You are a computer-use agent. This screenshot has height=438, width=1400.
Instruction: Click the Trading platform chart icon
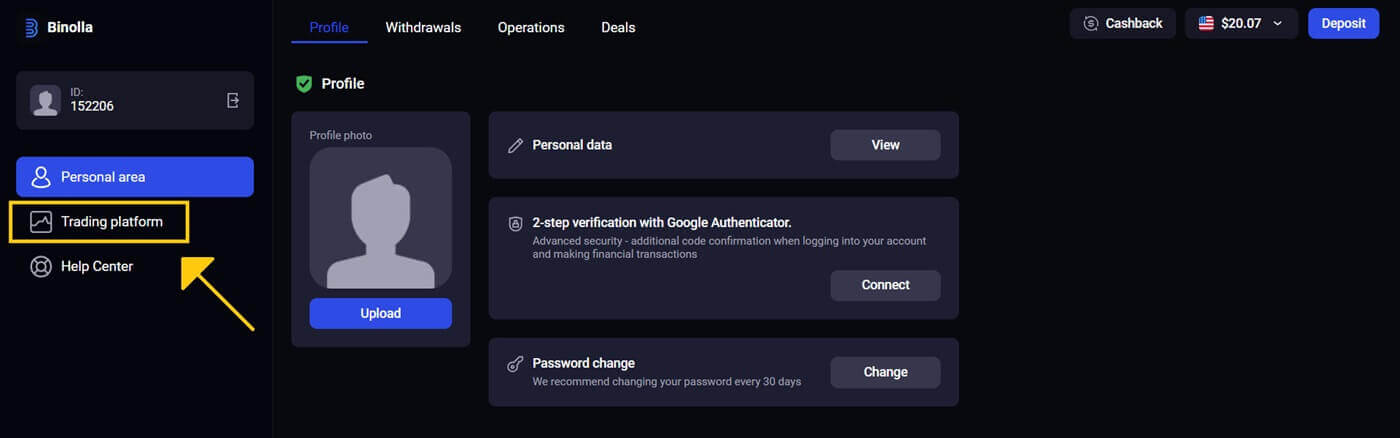pos(41,222)
